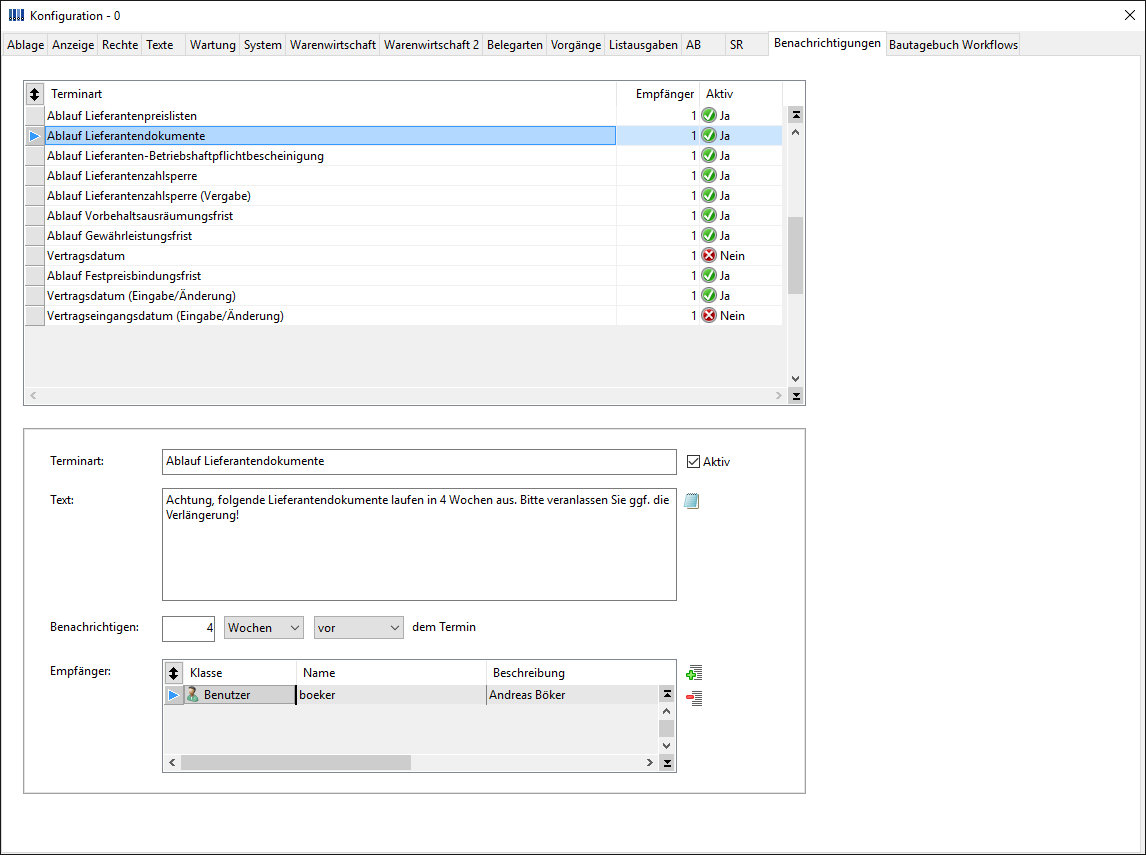Jump to last recipient entry button
The width and height of the screenshot is (1146, 855).
click(667, 763)
